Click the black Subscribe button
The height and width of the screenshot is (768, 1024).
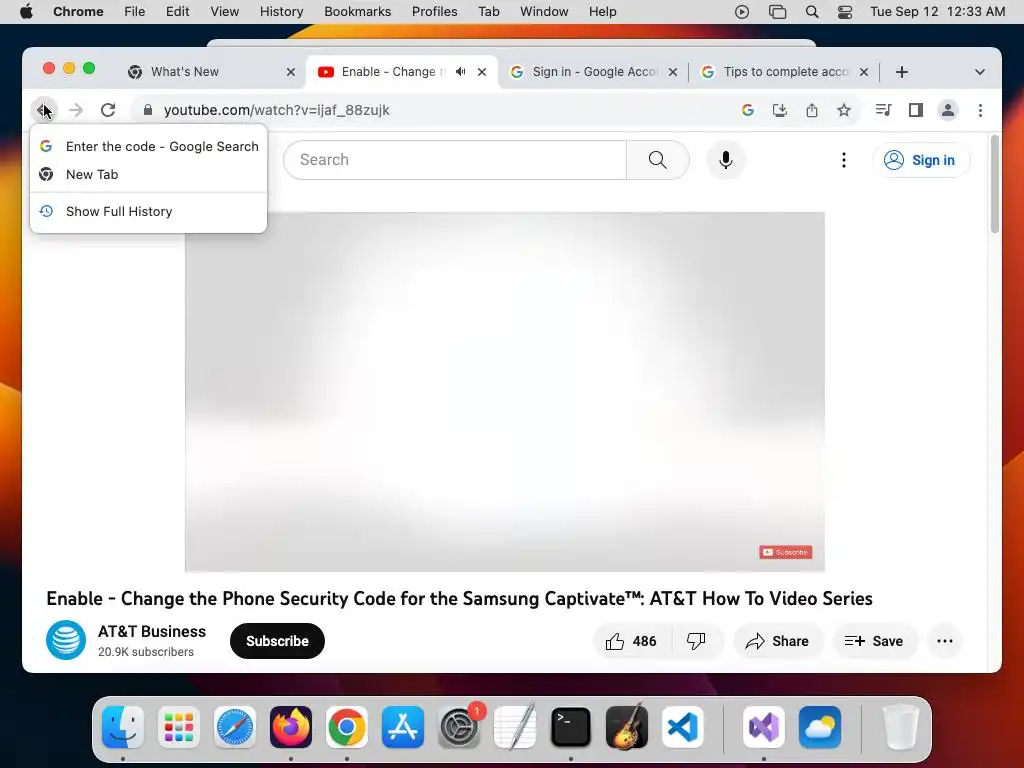click(x=277, y=641)
